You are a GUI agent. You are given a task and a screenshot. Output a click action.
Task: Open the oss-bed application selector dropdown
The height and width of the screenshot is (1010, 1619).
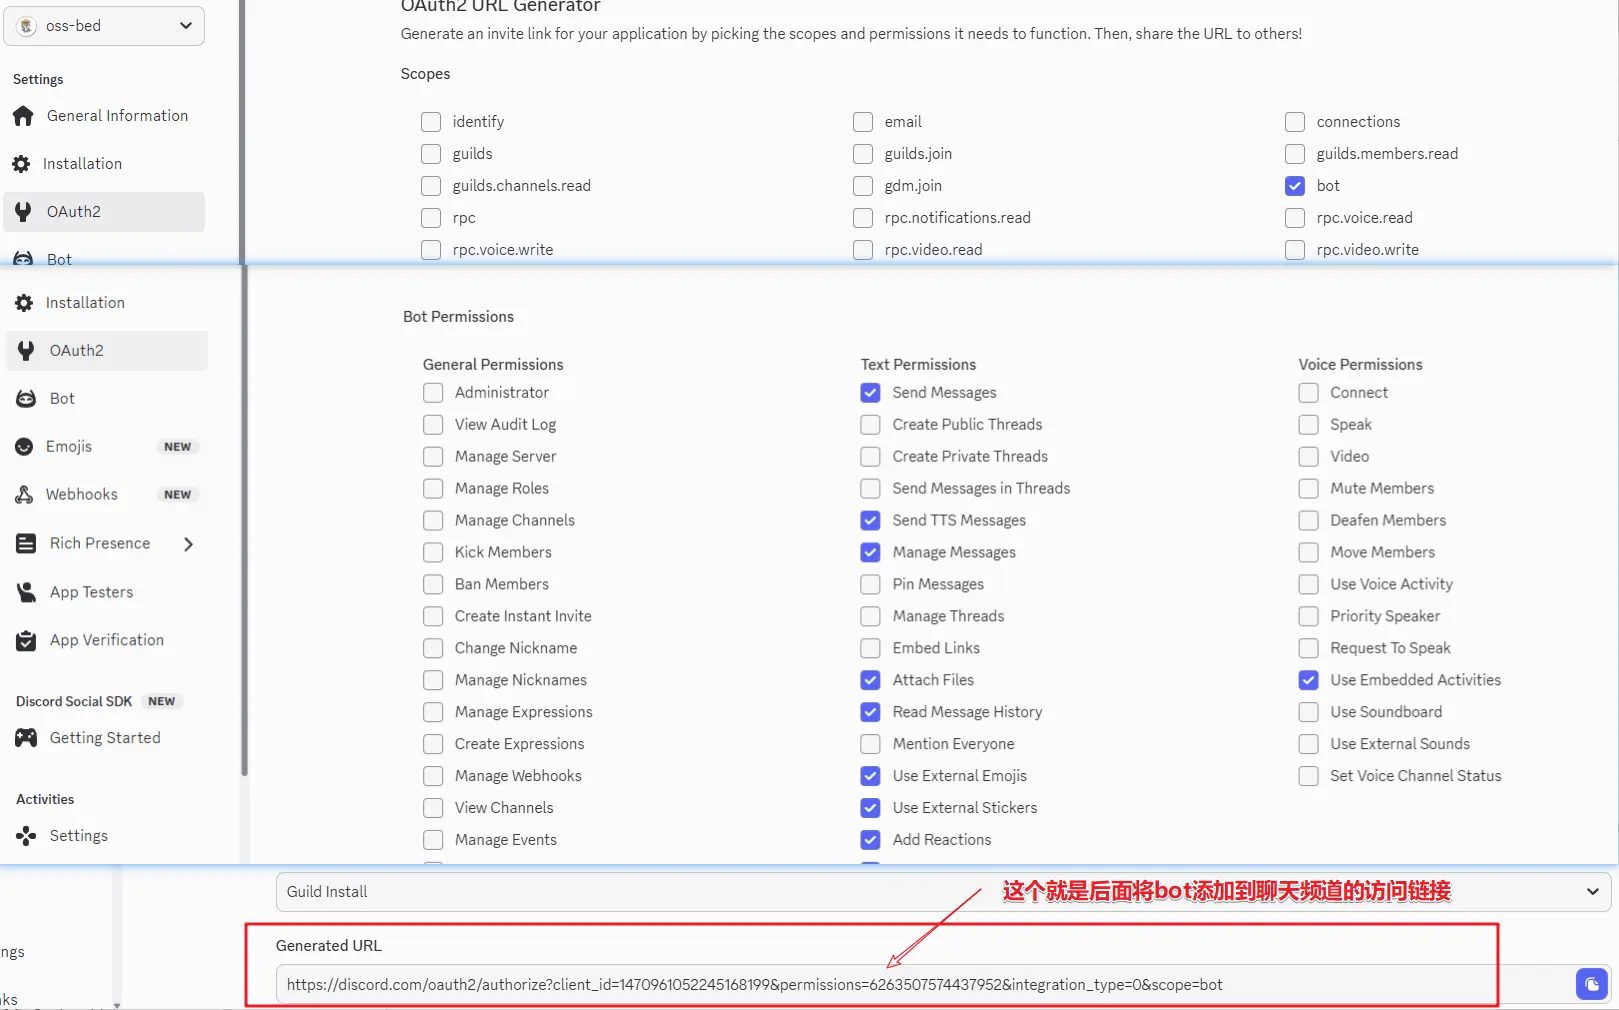coord(104,26)
